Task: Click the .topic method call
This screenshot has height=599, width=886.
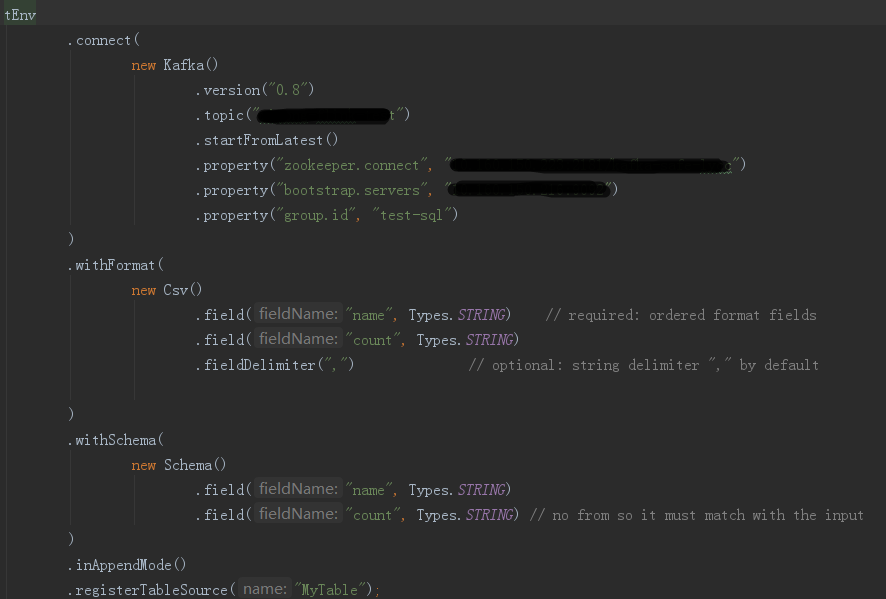Action: point(223,115)
